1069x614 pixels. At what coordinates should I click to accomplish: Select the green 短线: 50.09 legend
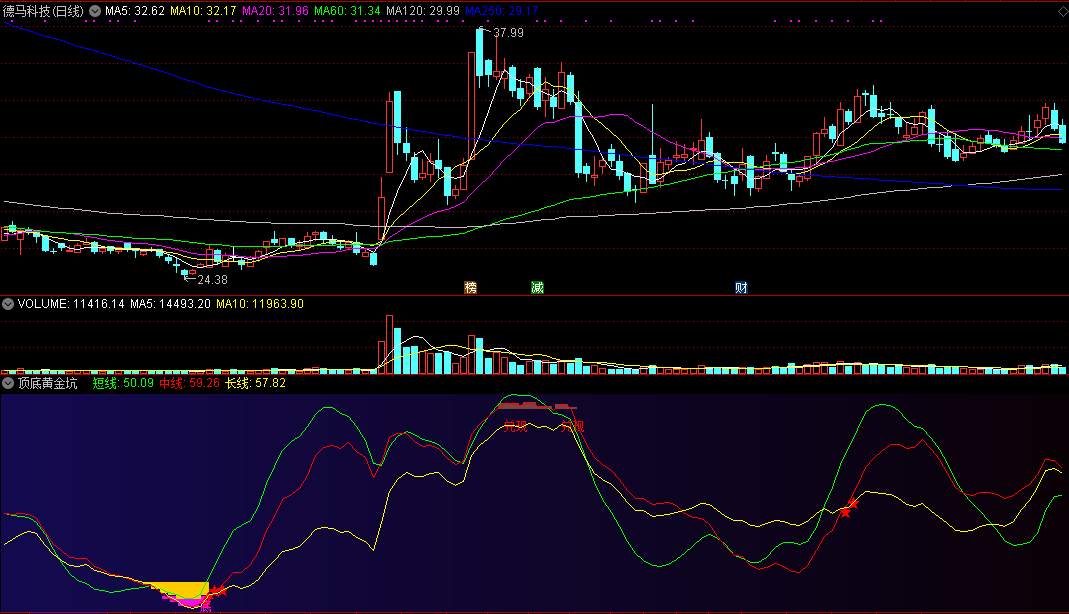[x=123, y=383]
